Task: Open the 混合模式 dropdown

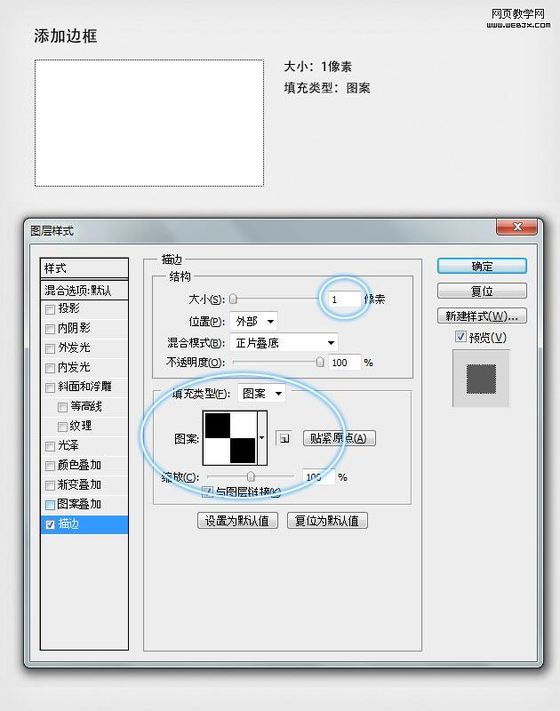Action: point(284,343)
